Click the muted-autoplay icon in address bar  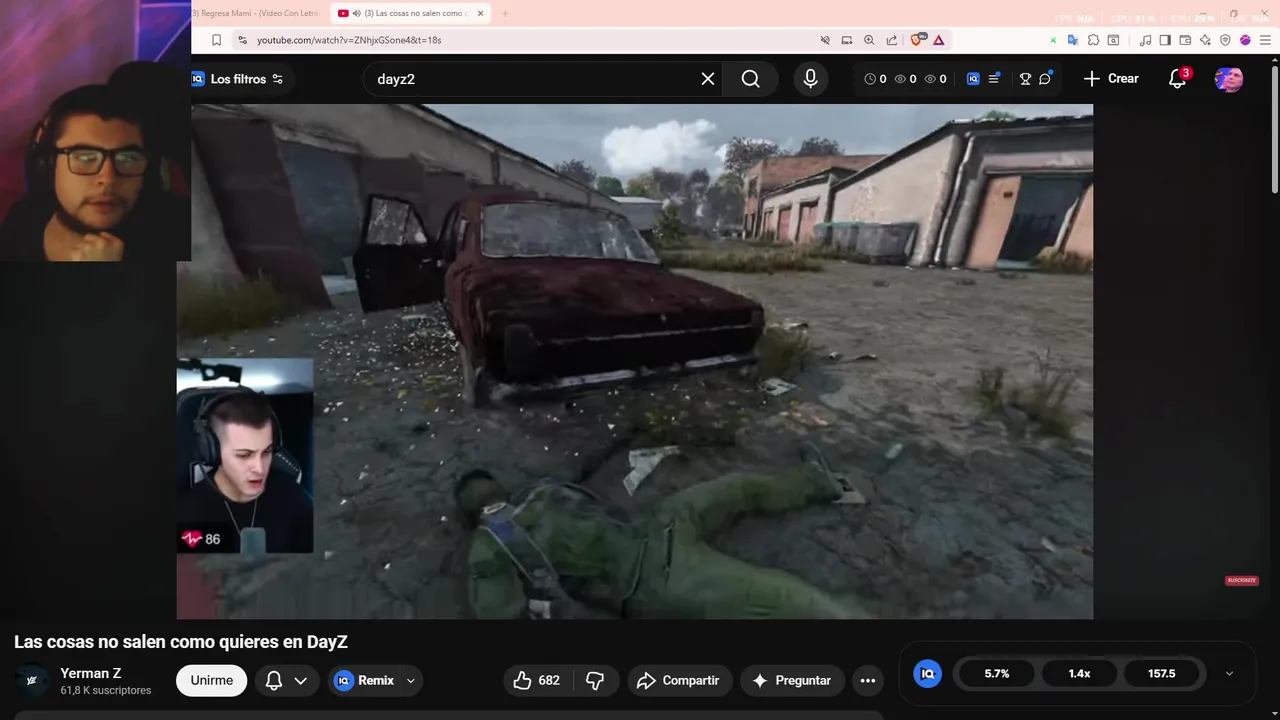tap(825, 40)
